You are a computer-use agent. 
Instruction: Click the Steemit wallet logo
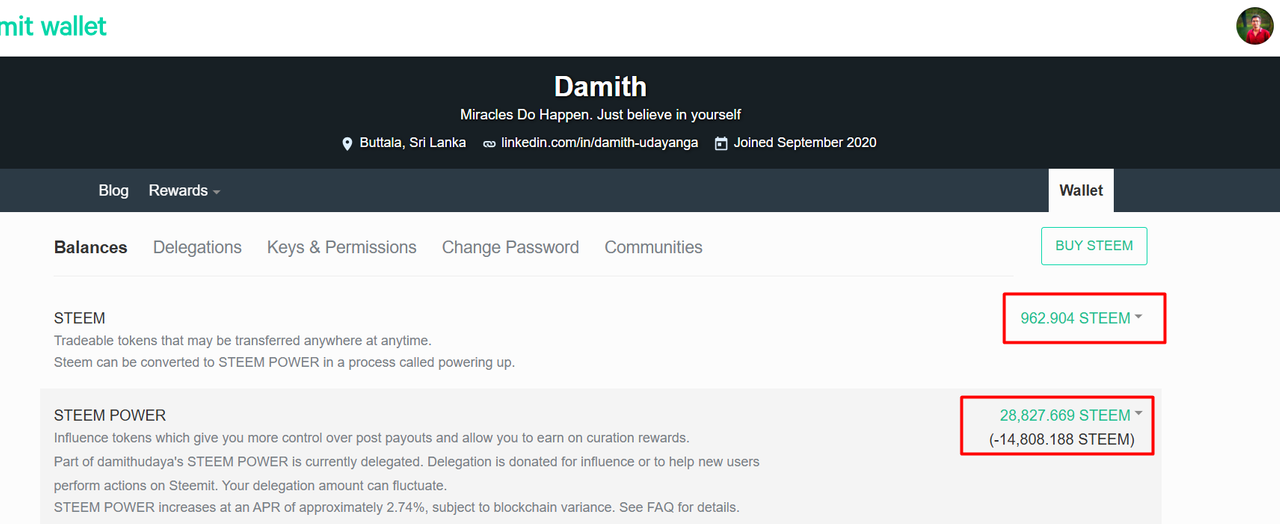coord(53,26)
